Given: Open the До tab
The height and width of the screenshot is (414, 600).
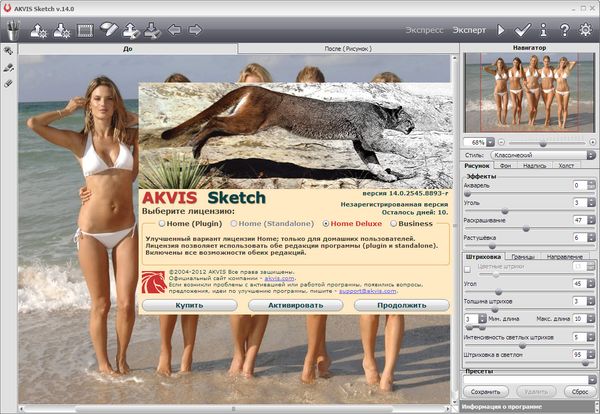Looking at the screenshot, I should pos(128,49).
